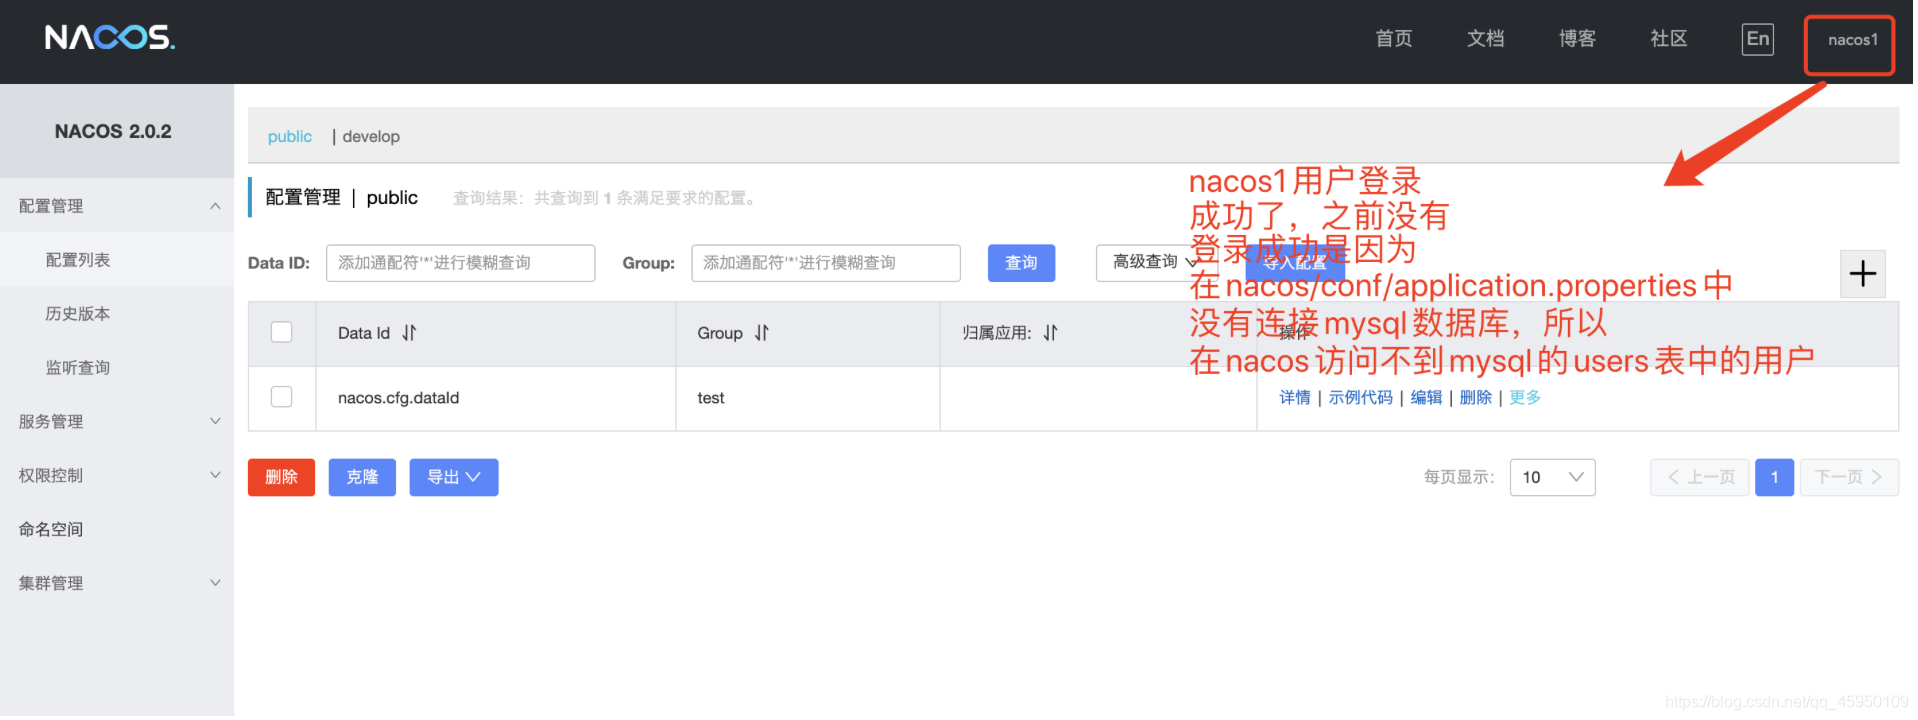The height and width of the screenshot is (720, 1918).
Task: Click the NACOS 2.0.2 version label
Action: coord(113,131)
